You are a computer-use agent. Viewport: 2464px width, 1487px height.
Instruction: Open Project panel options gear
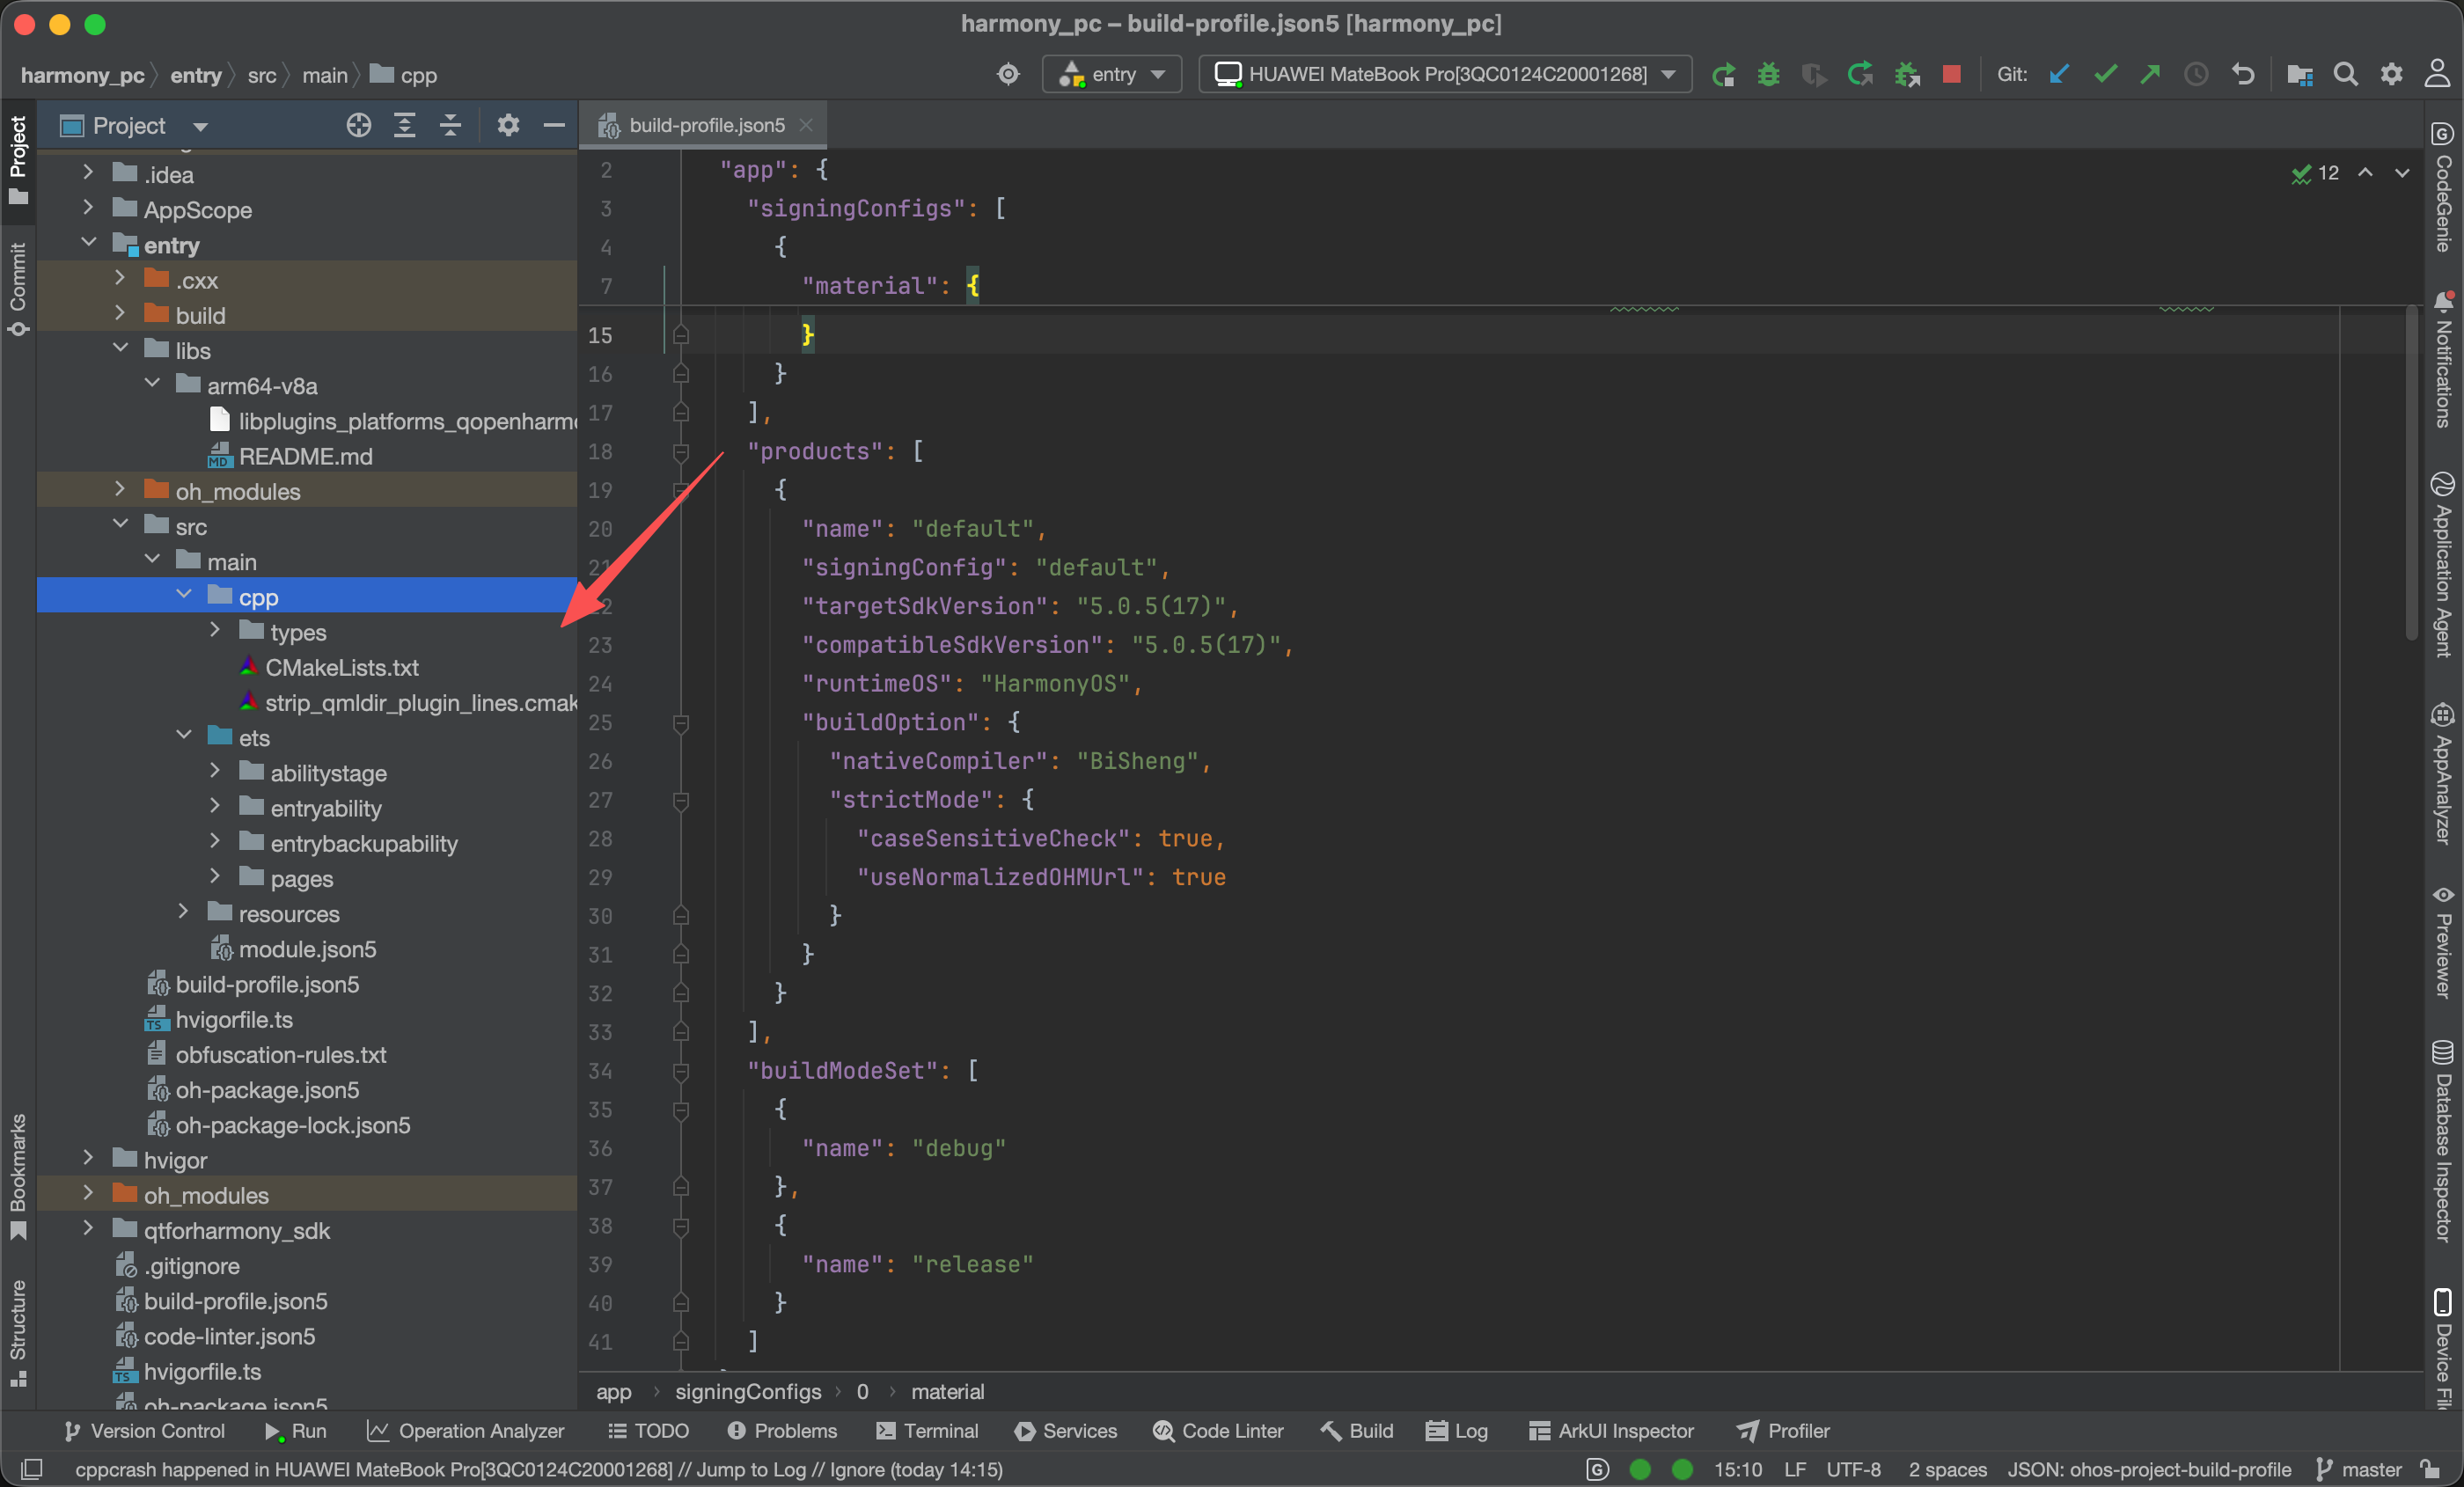point(508,125)
